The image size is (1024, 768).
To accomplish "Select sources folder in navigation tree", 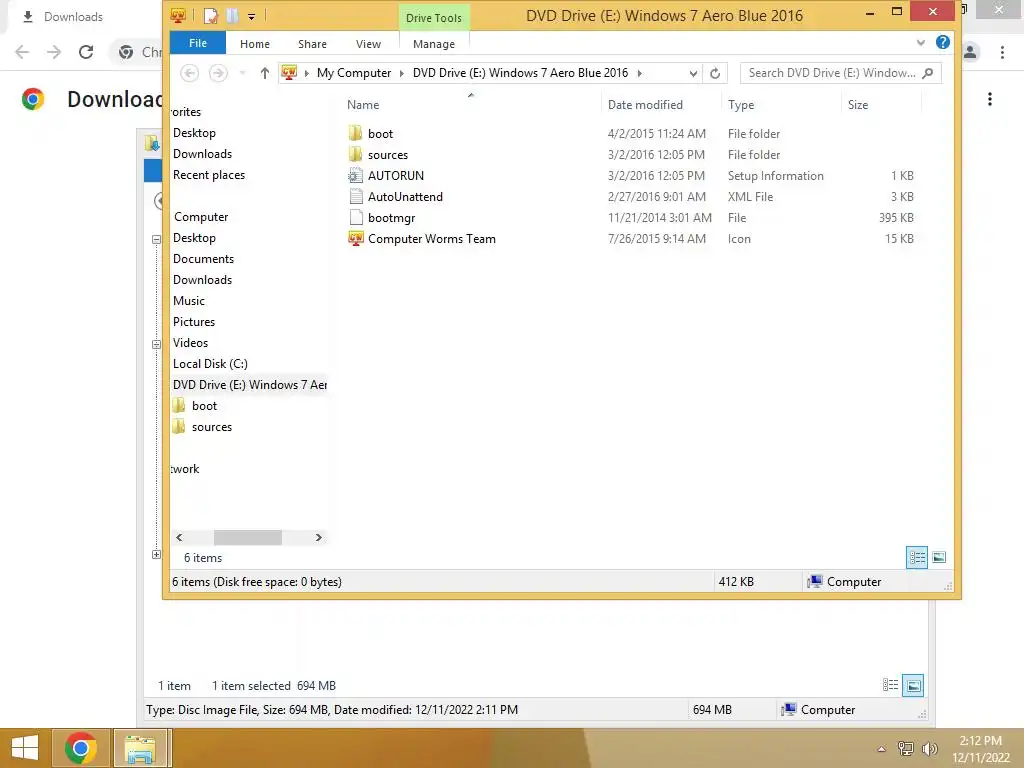I will pos(202,426).
